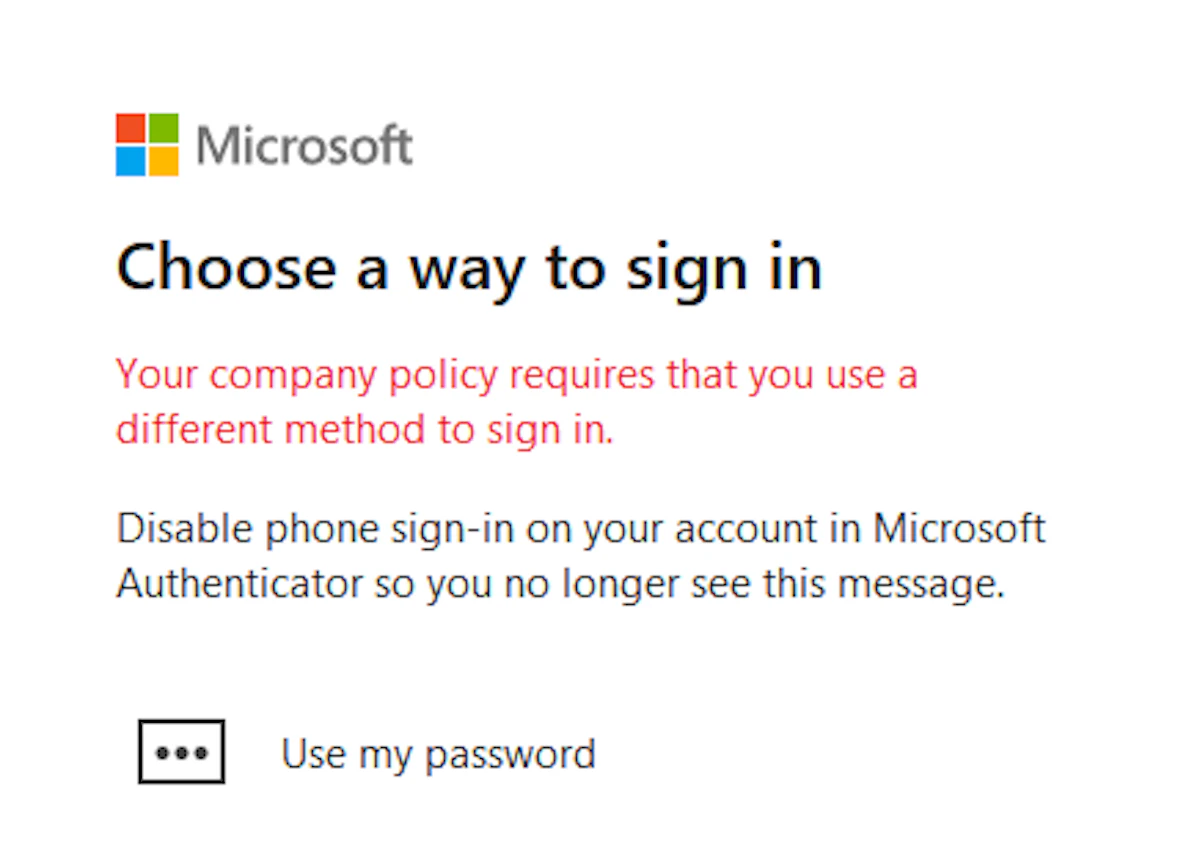Click the red square in the Microsoft logo

(131, 129)
